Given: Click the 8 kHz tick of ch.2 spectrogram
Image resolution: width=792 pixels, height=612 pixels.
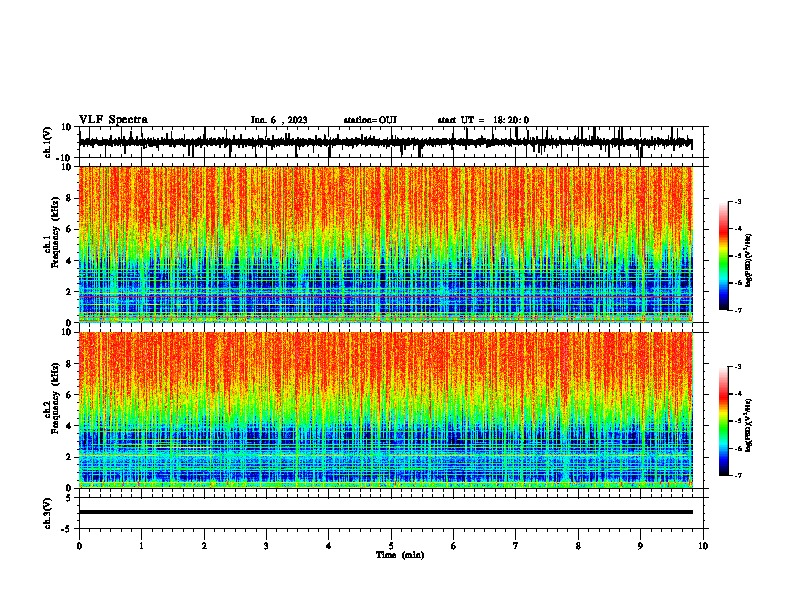Looking at the screenshot, I should [69, 364].
